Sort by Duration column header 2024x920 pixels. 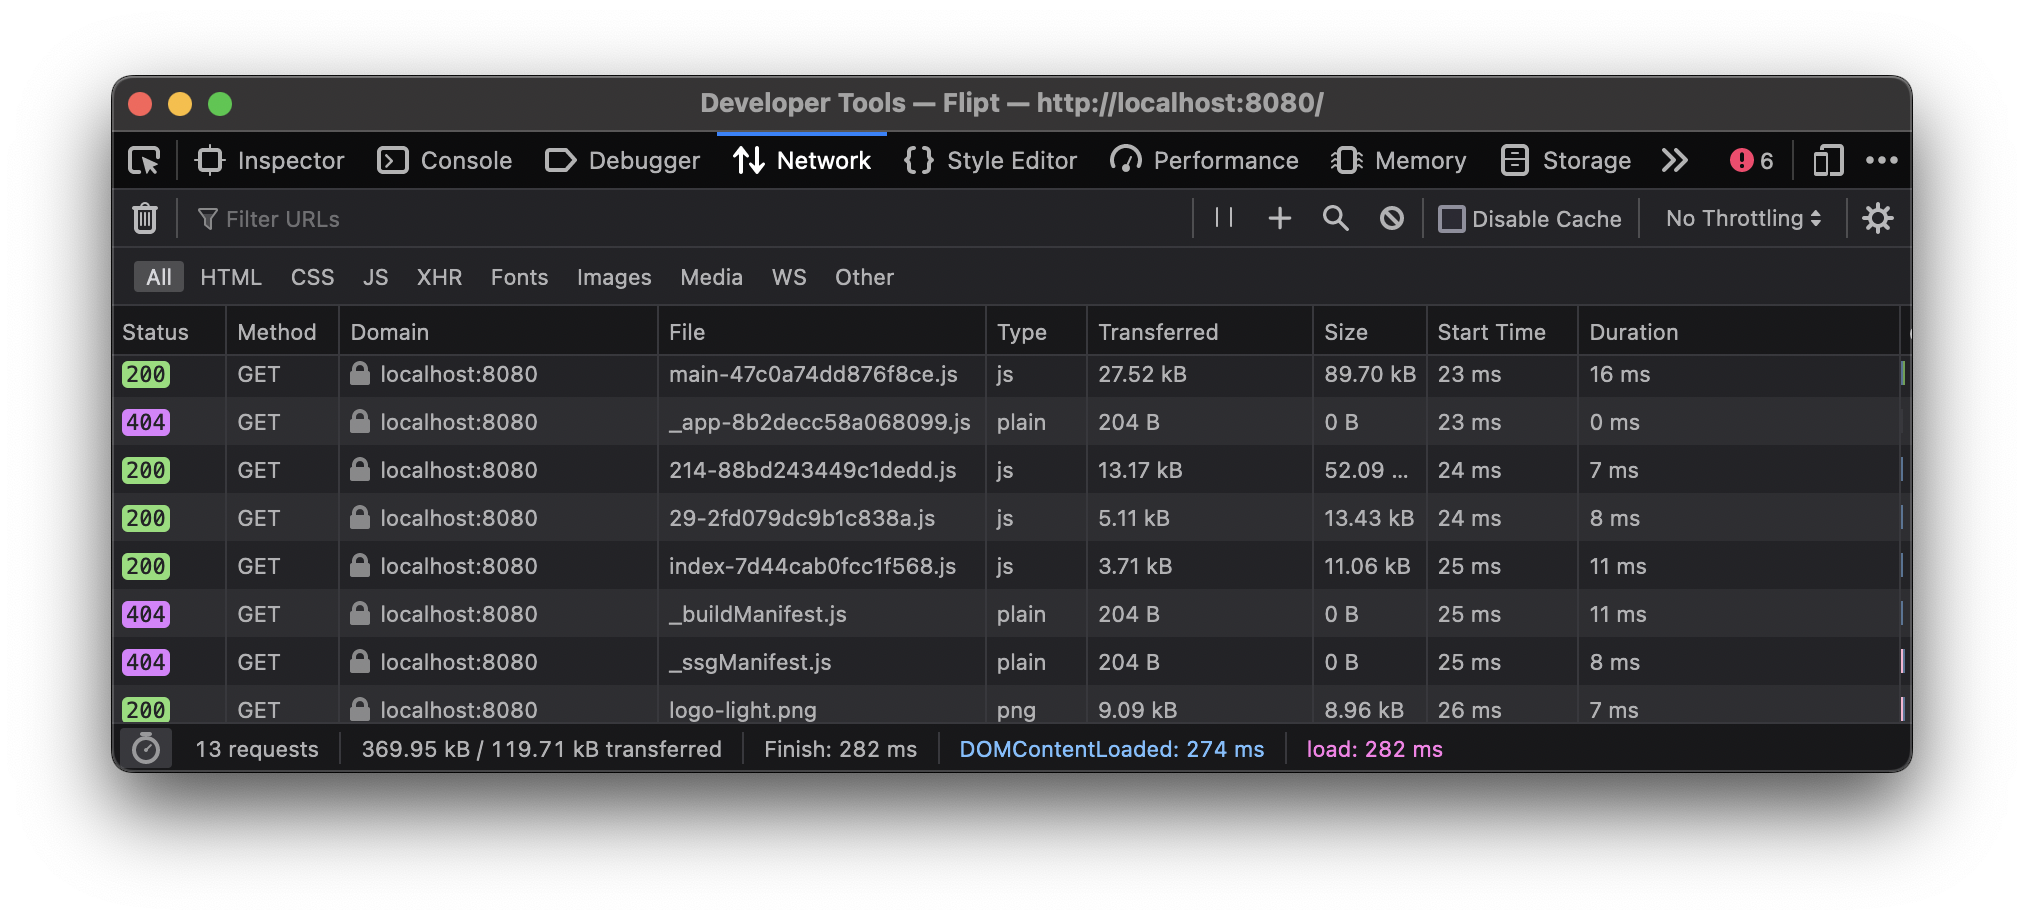pyautogui.click(x=1739, y=332)
